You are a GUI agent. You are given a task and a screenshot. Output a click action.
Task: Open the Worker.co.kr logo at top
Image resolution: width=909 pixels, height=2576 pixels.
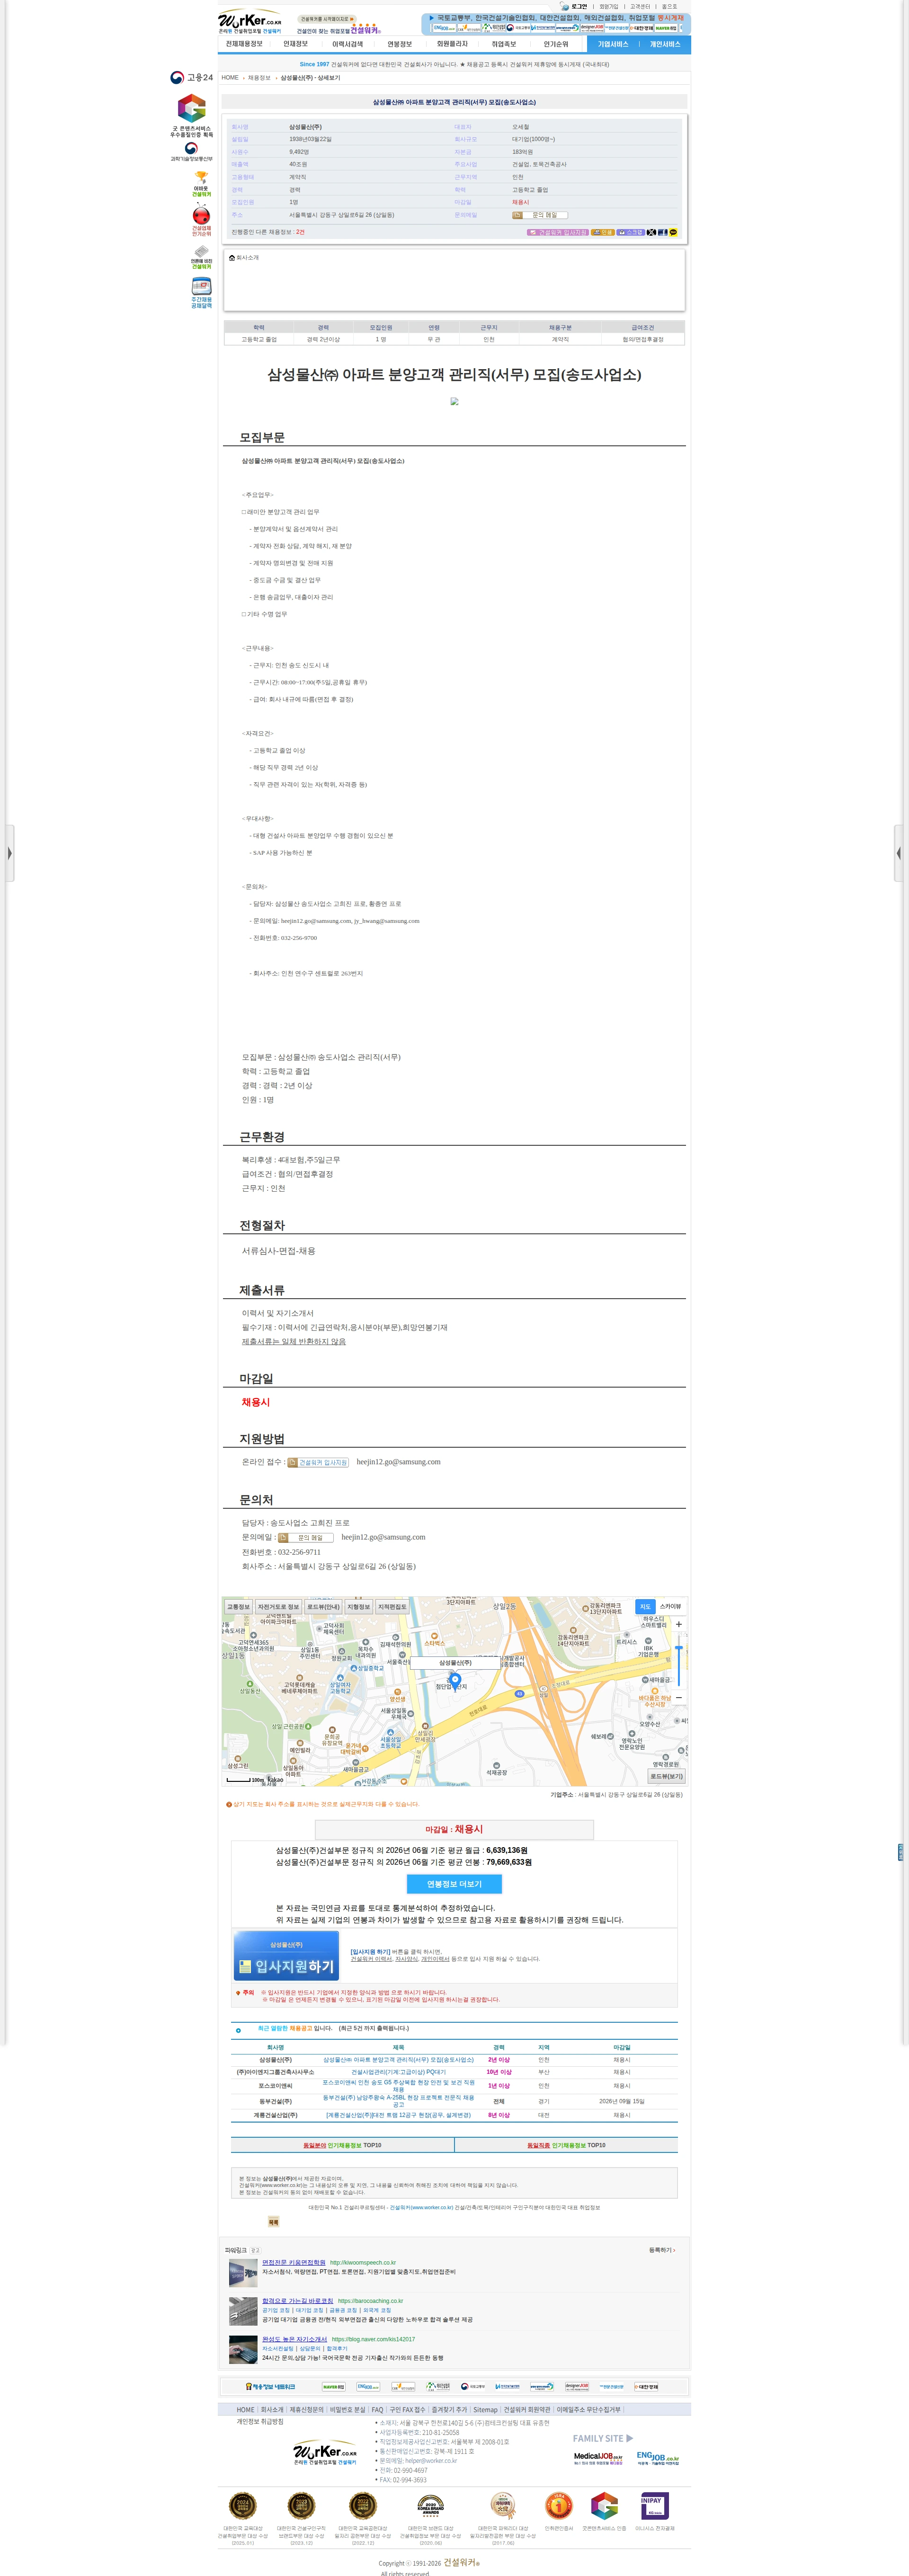(x=250, y=21)
